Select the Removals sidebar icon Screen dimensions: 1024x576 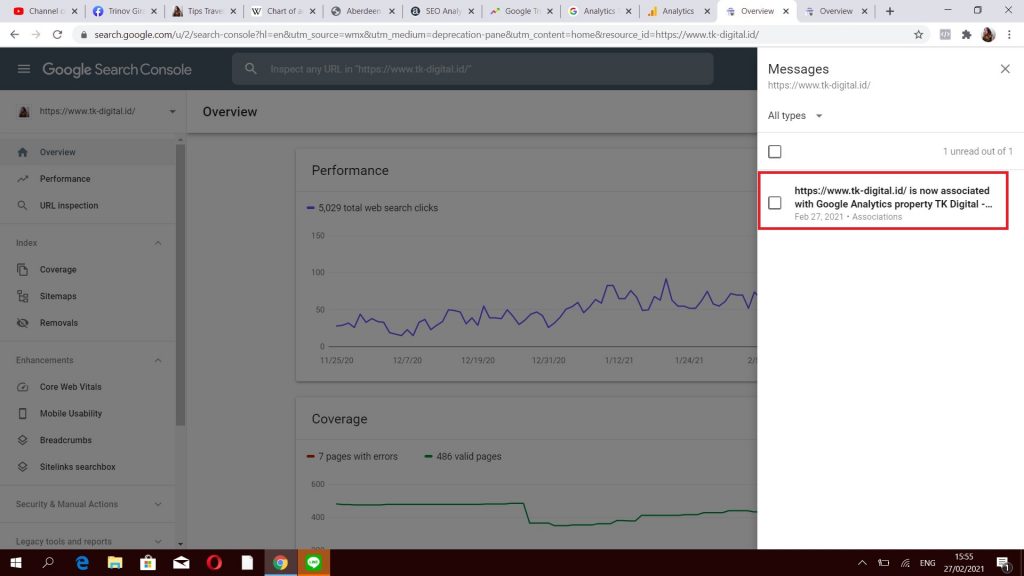coord(22,323)
